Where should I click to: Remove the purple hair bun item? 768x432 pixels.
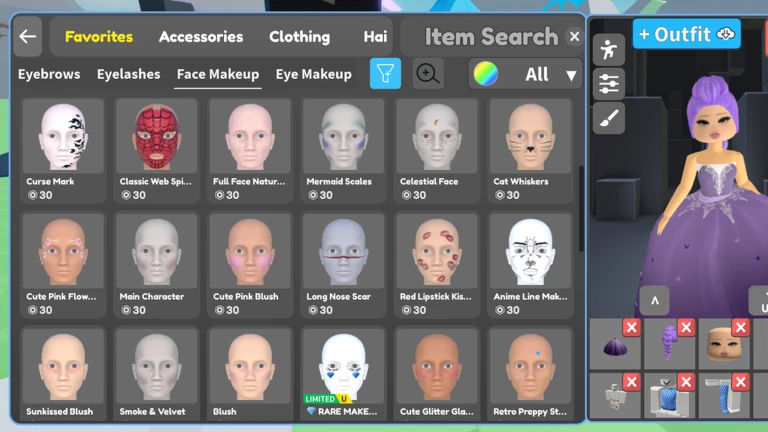631,328
